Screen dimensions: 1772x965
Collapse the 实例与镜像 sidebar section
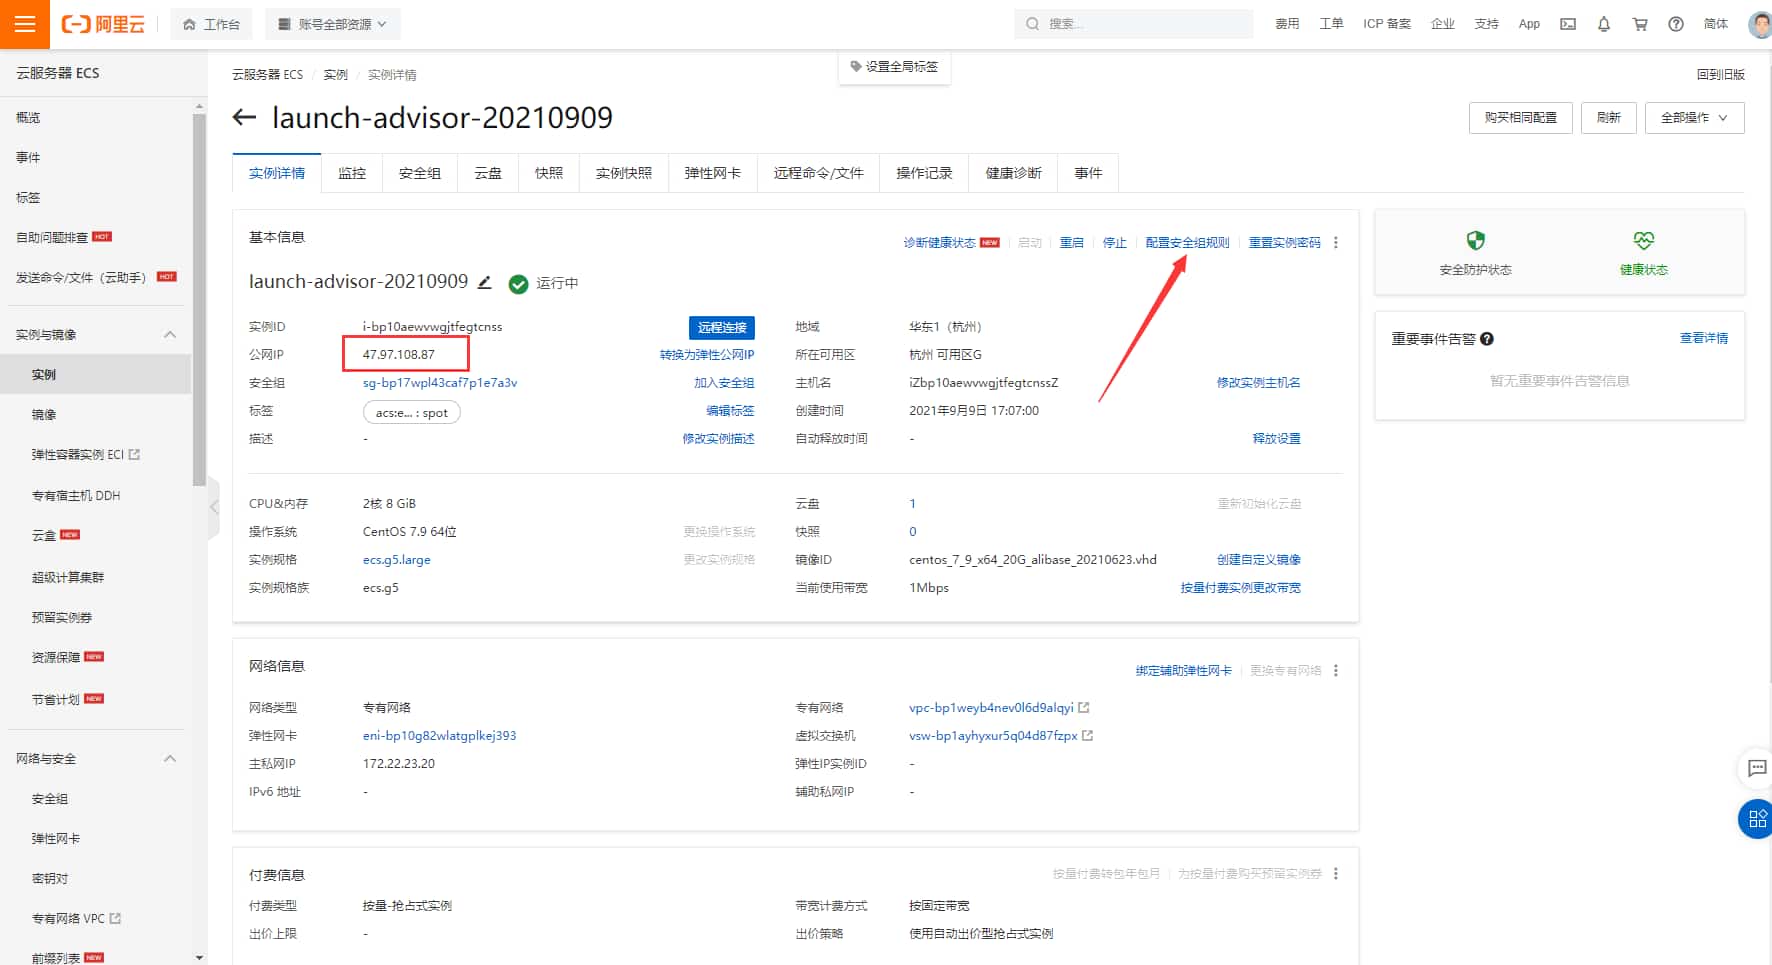(x=170, y=334)
